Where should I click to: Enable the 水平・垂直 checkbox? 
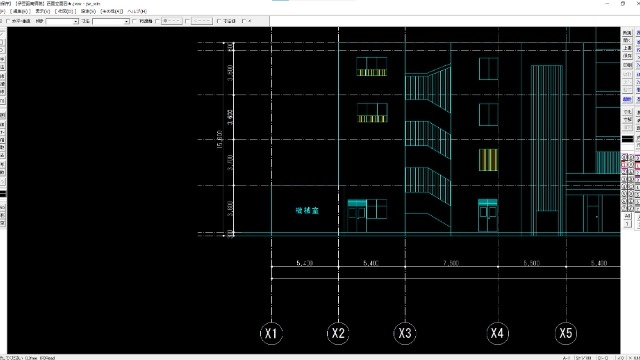8,21
